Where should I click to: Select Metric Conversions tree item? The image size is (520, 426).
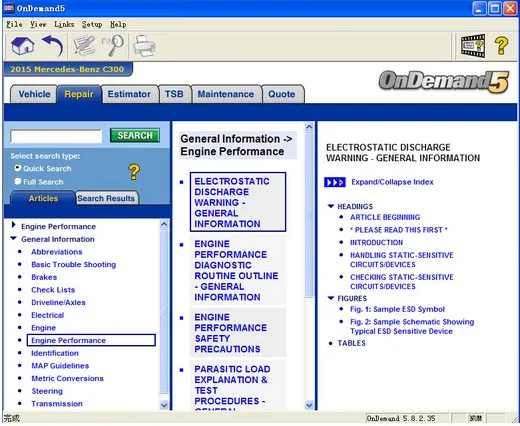pyautogui.click(x=67, y=379)
